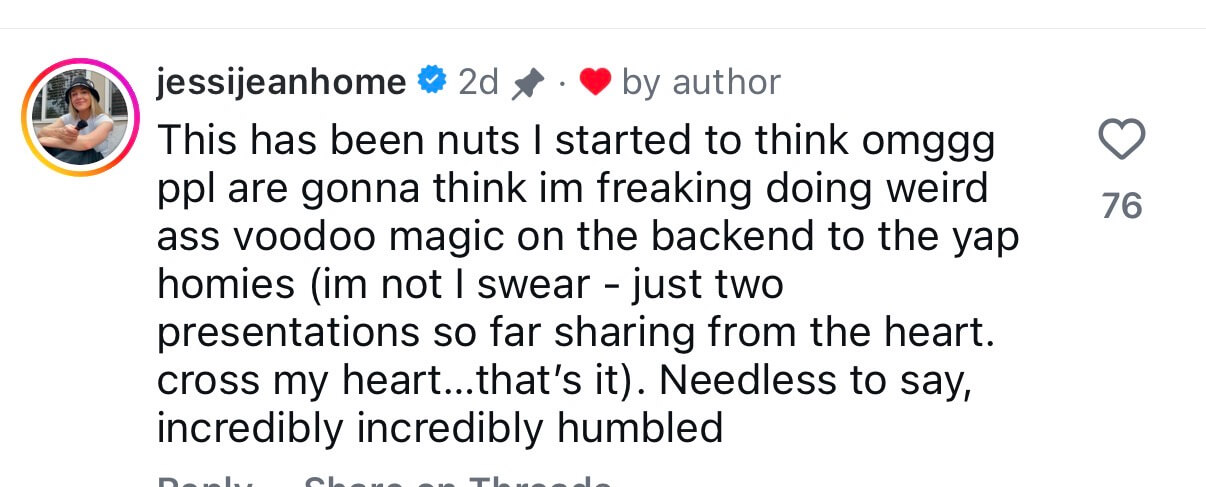The image size is (1206, 487).
Task: View the 76 likes count on the comment
Action: (x=1121, y=206)
